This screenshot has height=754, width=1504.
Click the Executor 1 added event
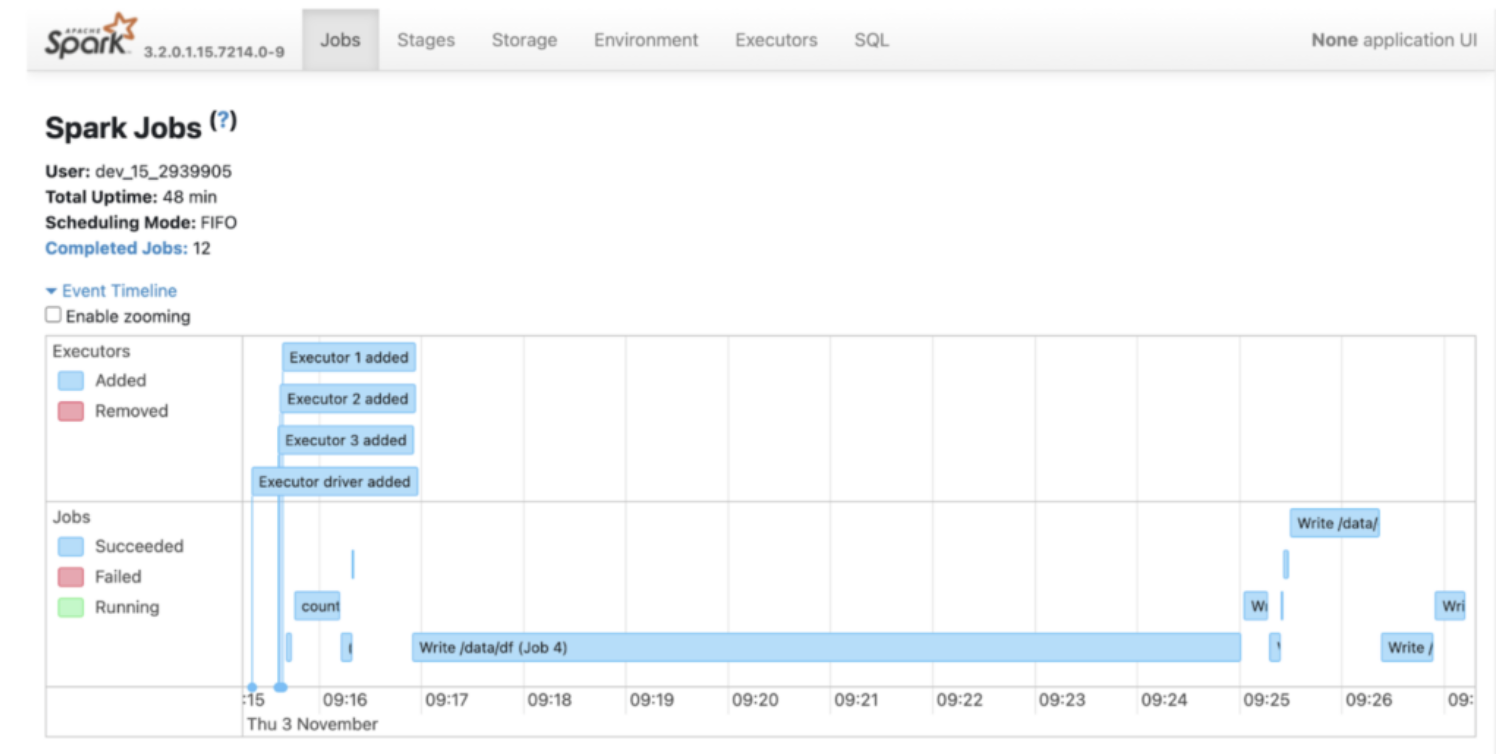(348, 358)
